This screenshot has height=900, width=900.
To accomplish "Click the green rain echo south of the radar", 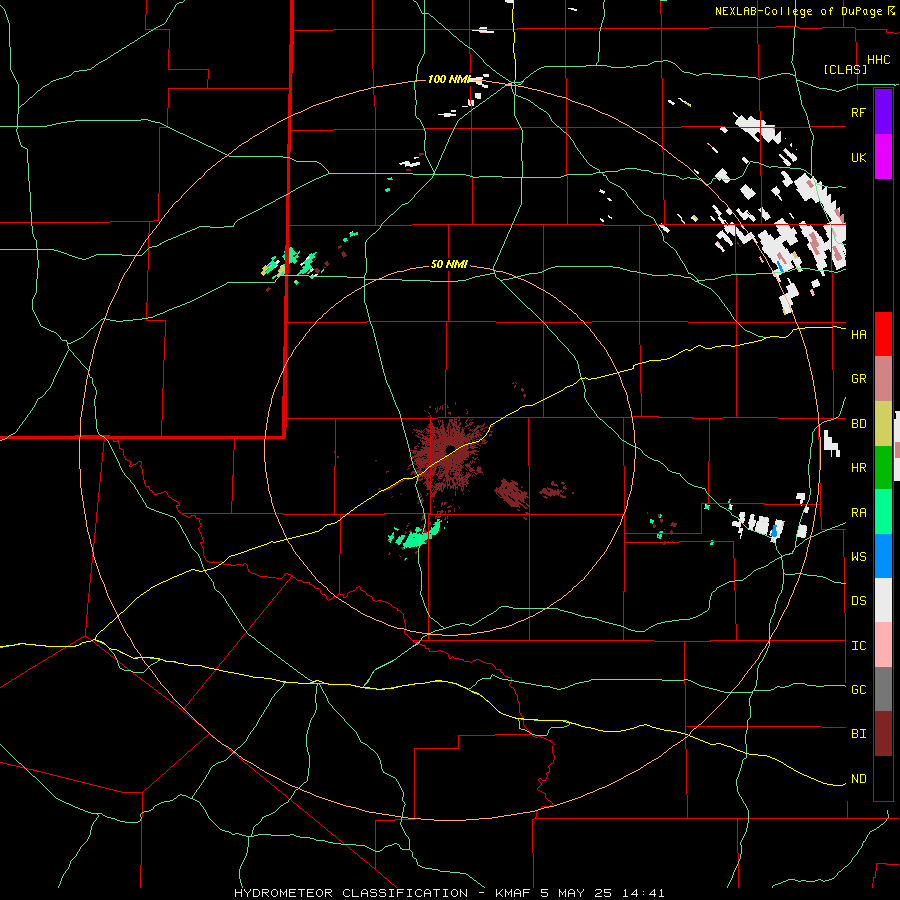I will pyautogui.click(x=416, y=536).
